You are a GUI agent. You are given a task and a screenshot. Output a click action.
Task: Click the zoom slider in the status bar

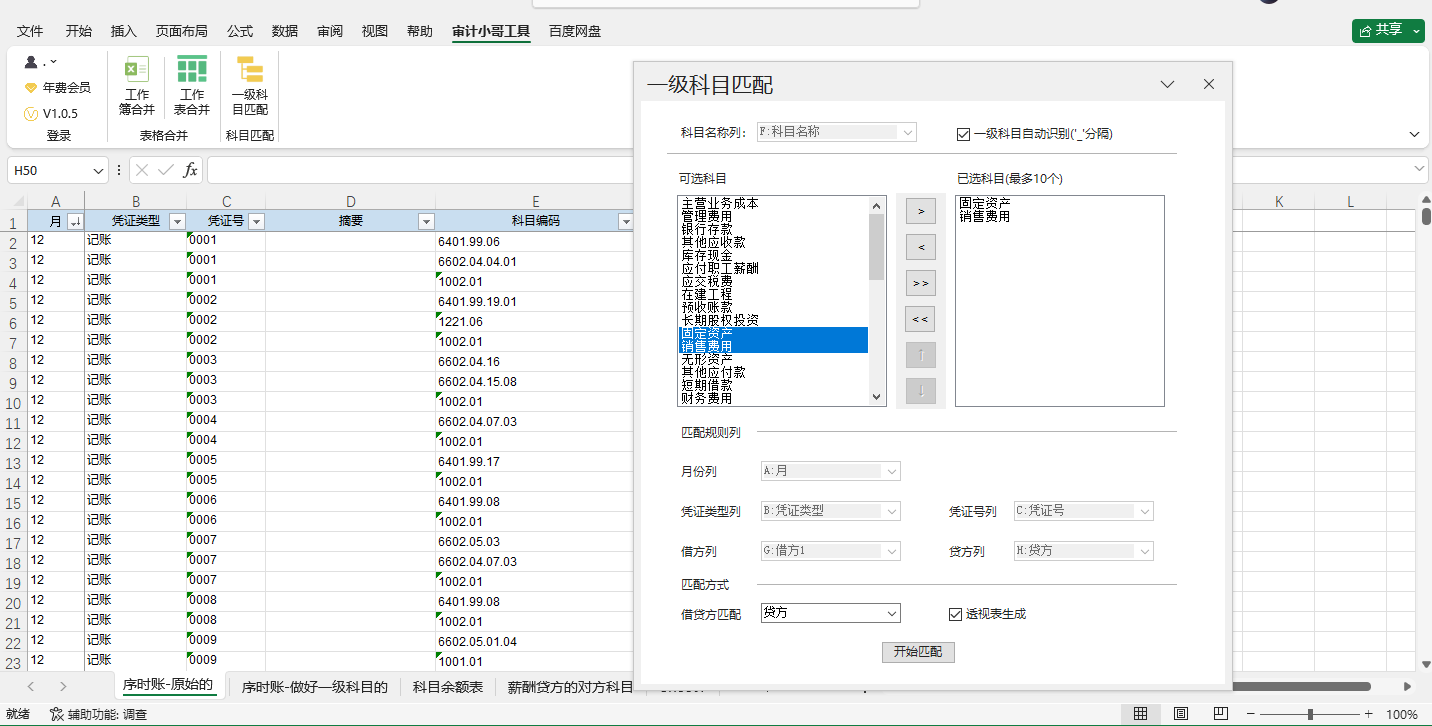click(1310, 714)
